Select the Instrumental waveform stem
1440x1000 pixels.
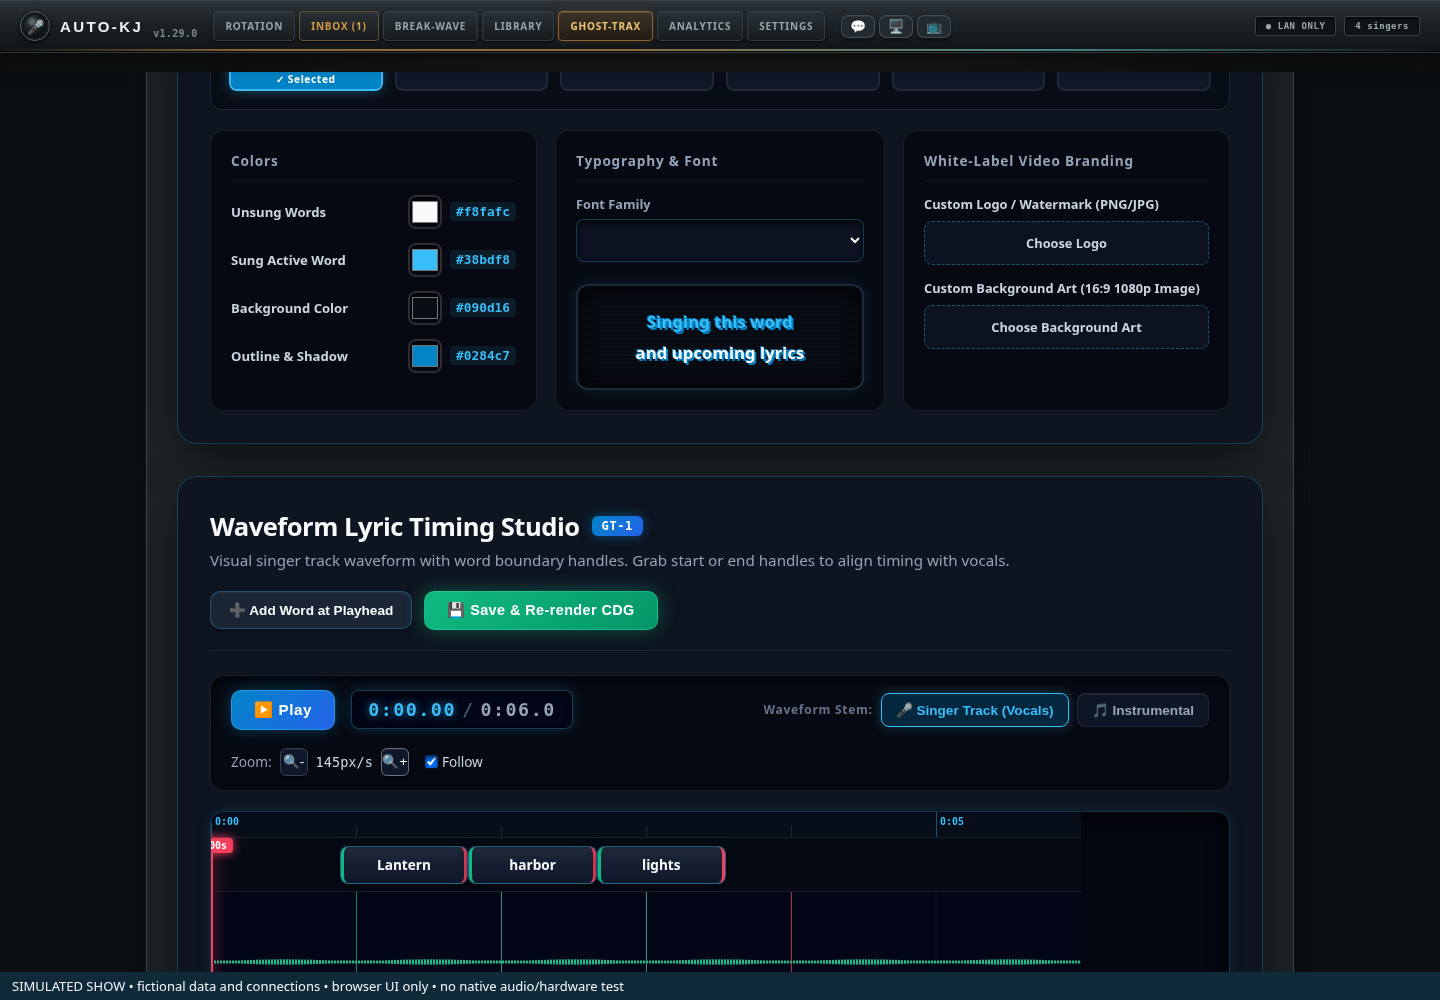tap(1143, 710)
